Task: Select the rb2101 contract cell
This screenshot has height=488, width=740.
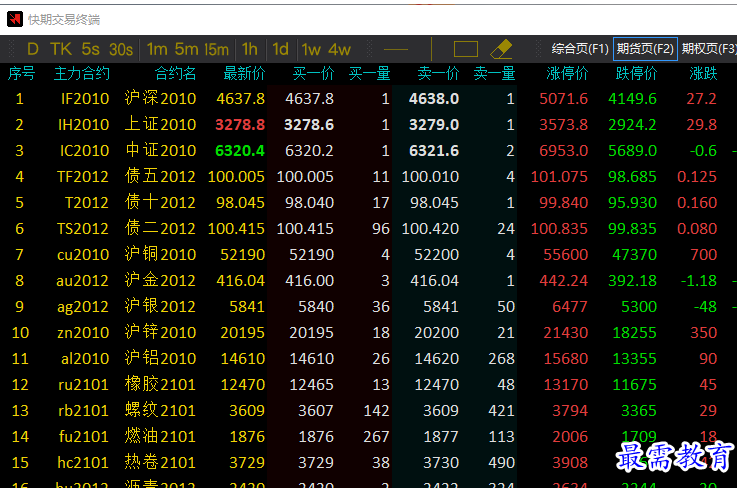Action: (84, 410)
